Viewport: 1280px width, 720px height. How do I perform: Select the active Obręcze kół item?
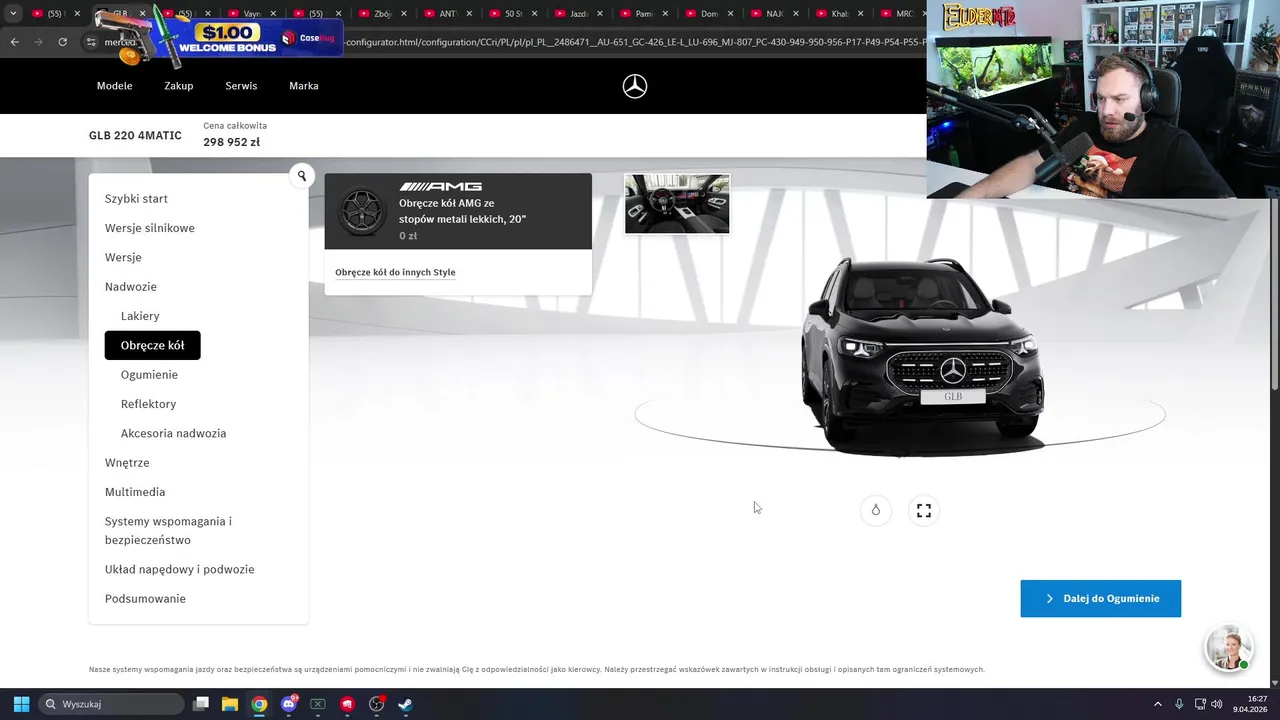152,345
